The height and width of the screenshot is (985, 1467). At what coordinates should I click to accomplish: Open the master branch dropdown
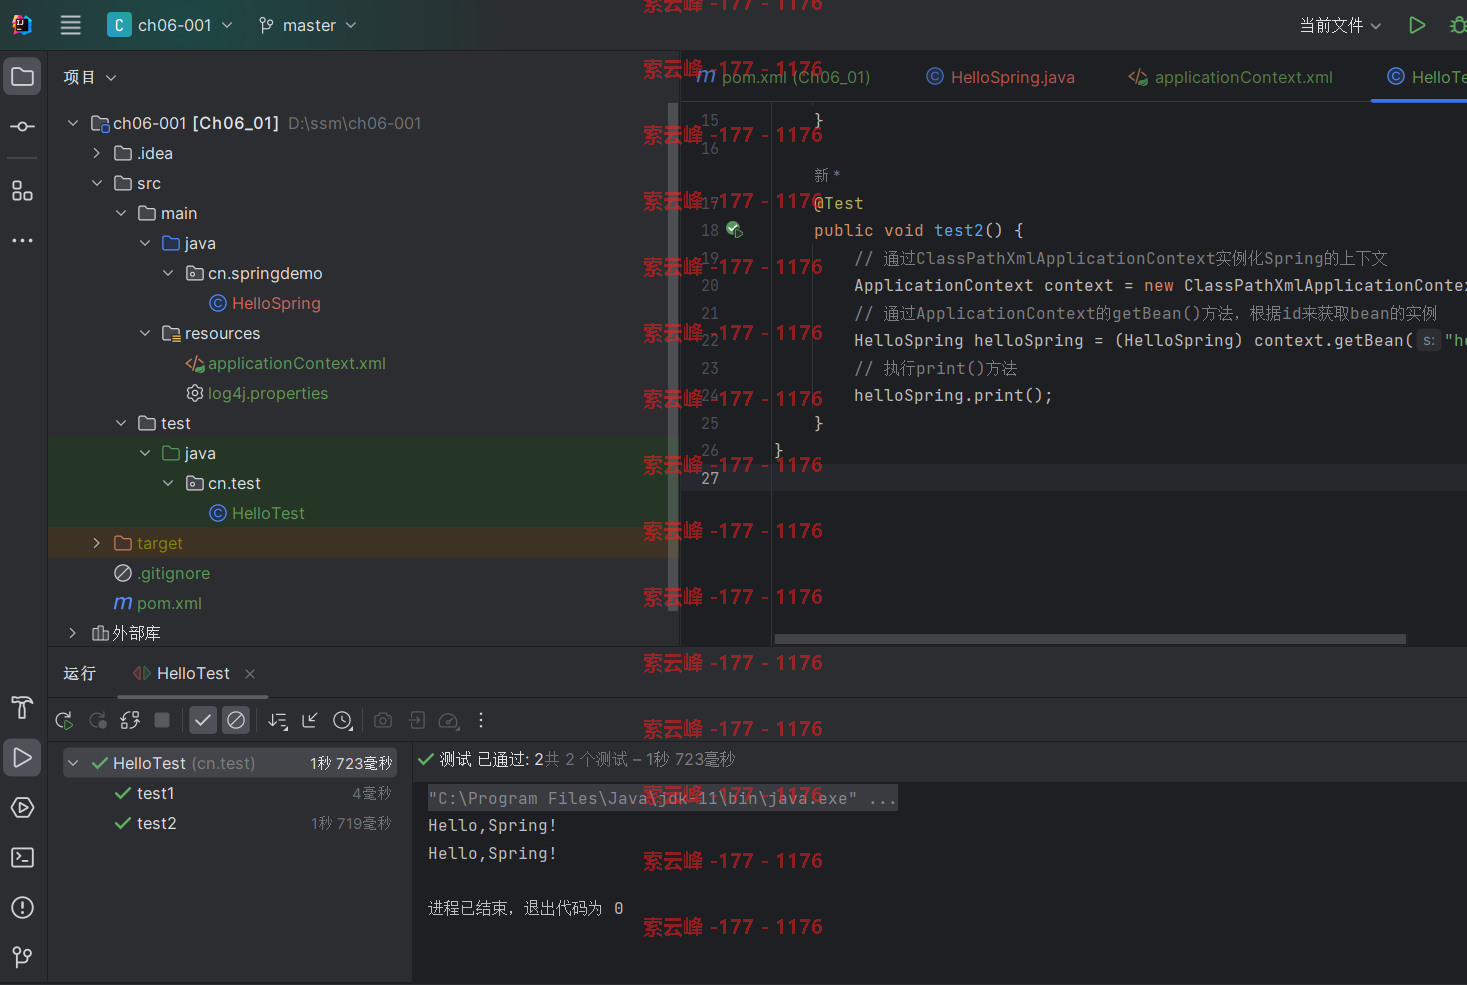click(x=307, y=25)
